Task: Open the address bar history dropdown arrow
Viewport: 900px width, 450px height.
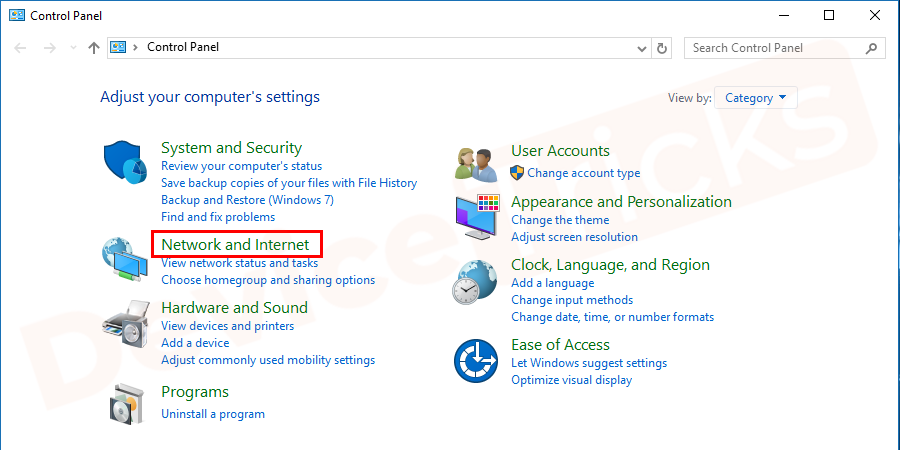Action: (643, 48)
